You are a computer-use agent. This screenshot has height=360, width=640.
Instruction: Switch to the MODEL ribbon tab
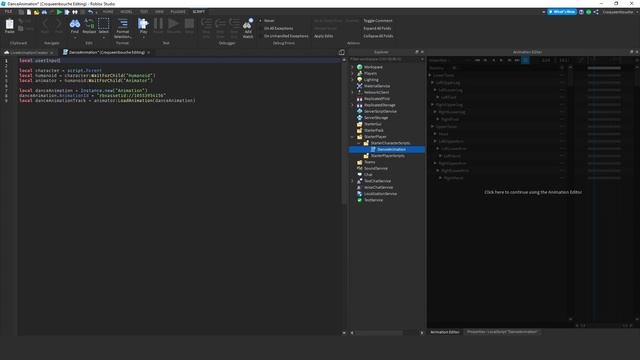tap(126, 12)
